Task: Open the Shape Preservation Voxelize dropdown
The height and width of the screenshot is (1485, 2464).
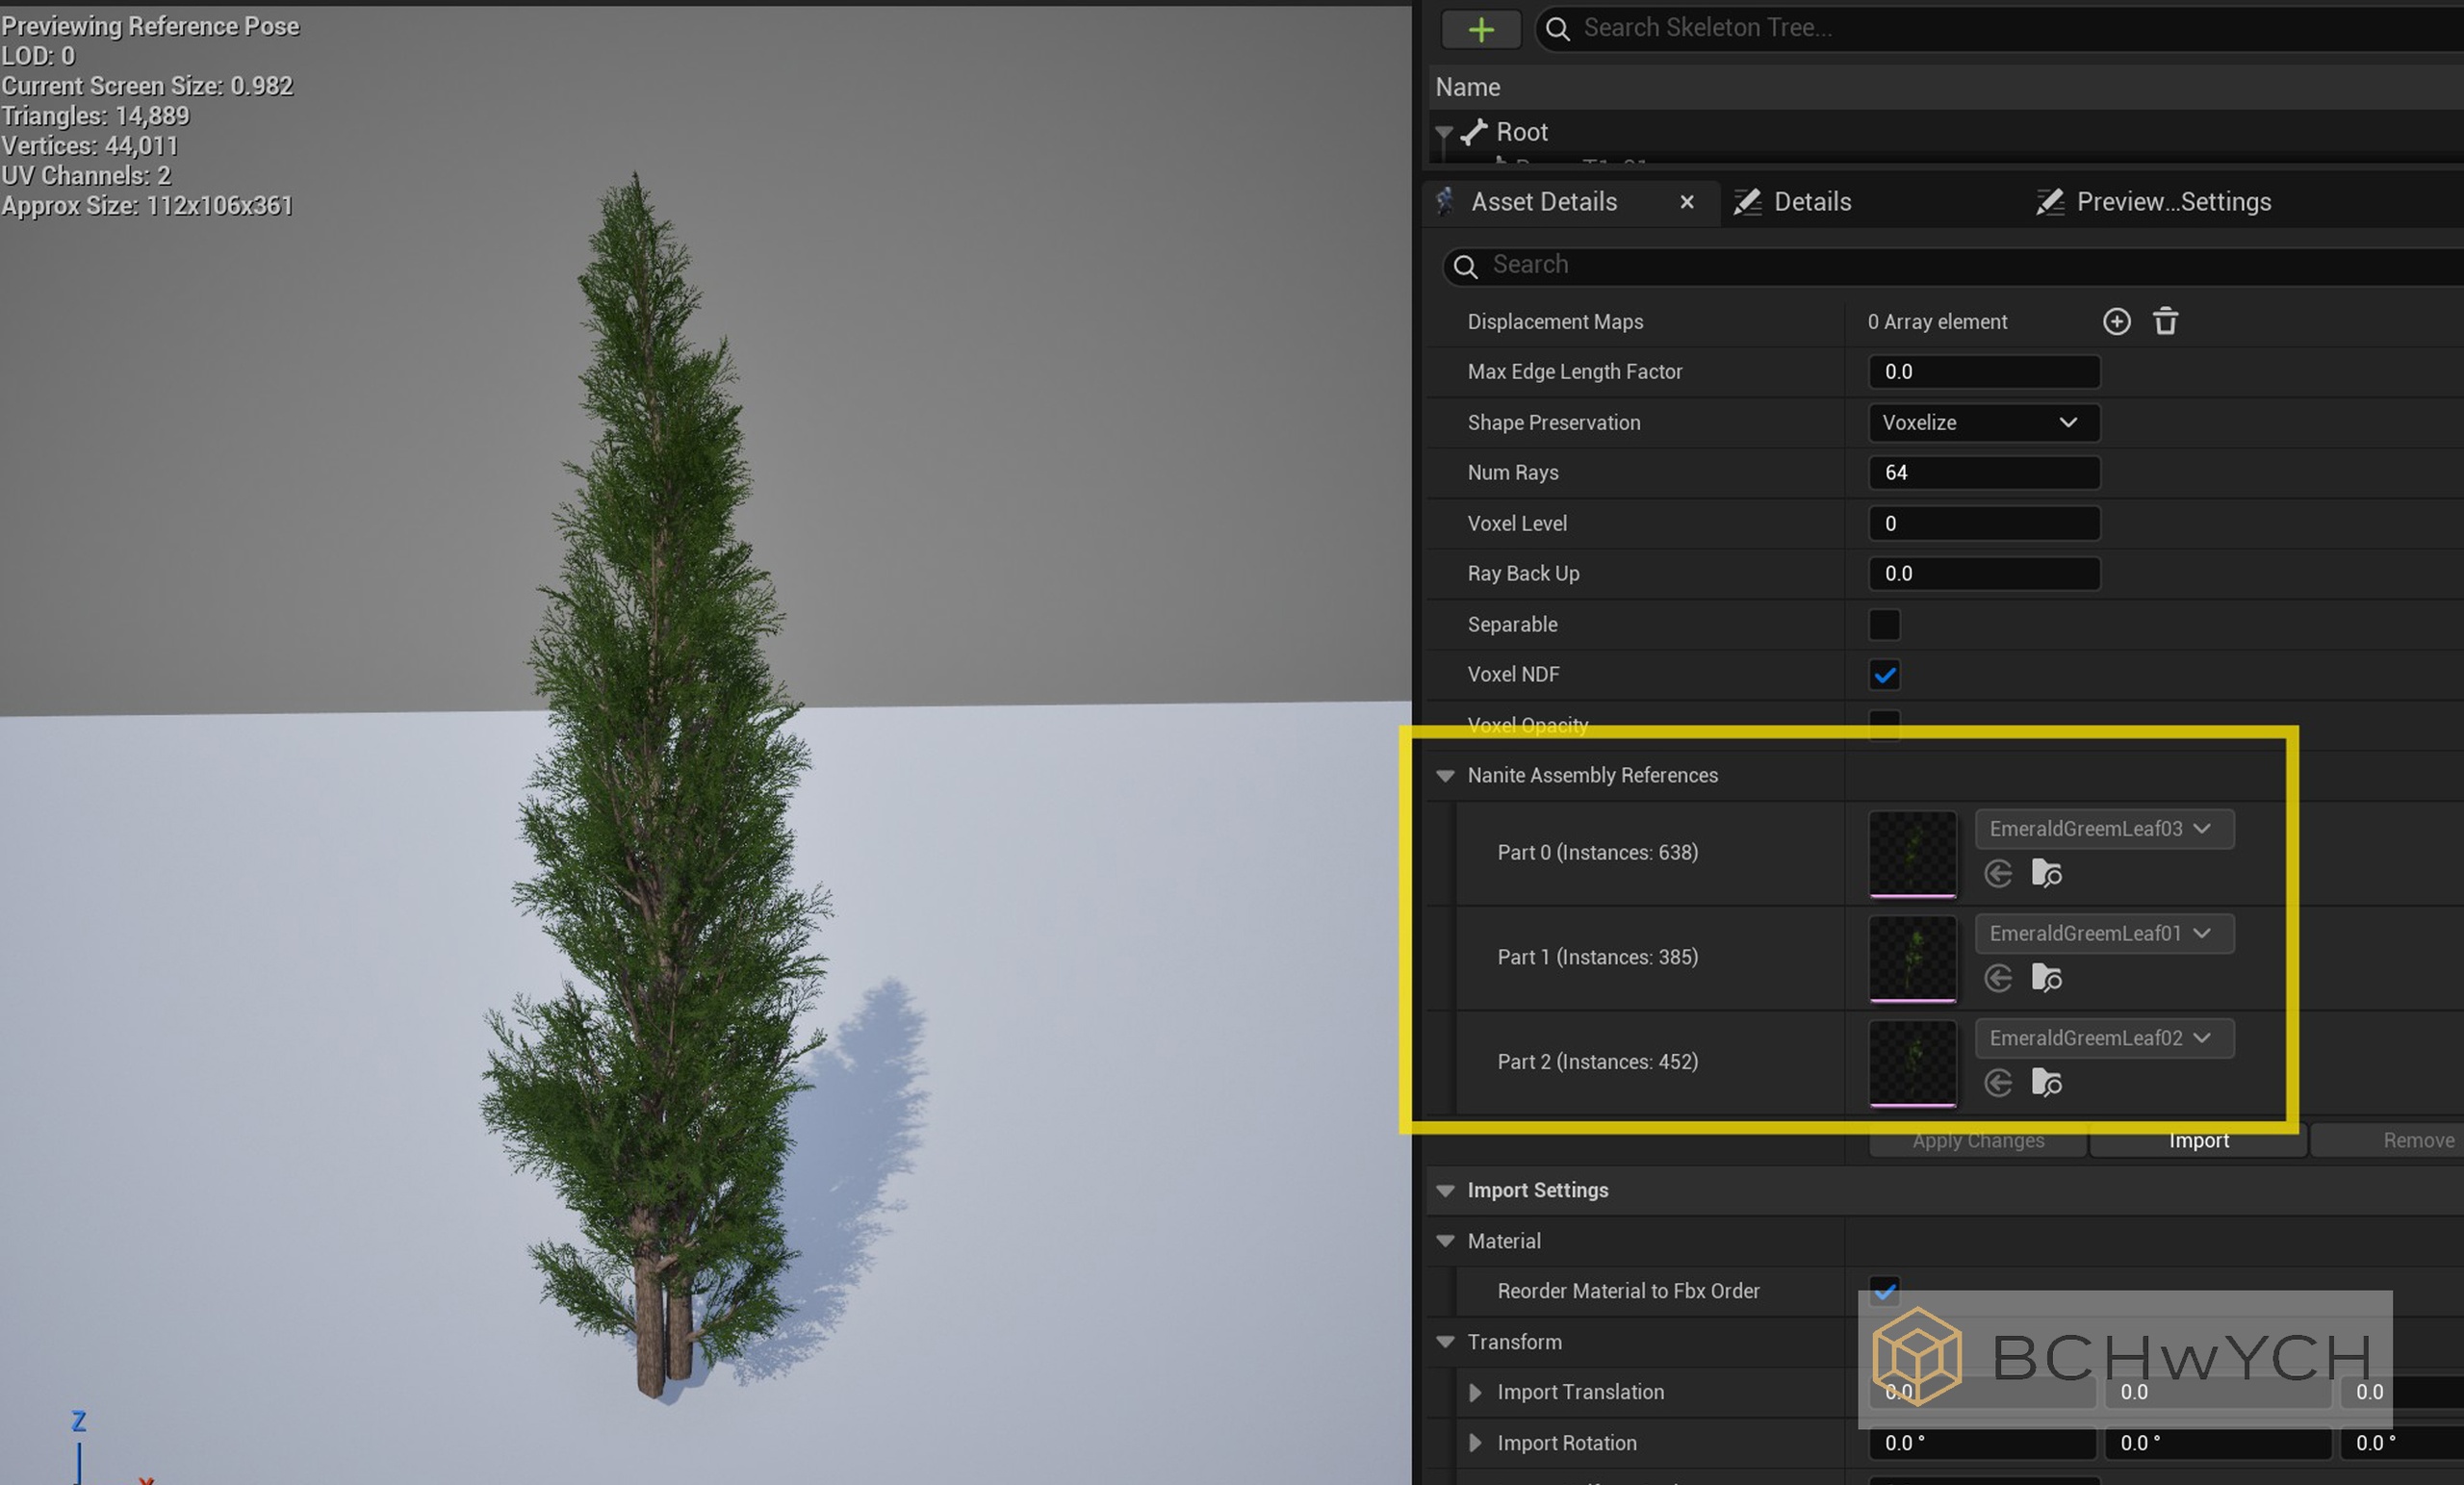Action: pyautogui.click(x=1984, y=423)
